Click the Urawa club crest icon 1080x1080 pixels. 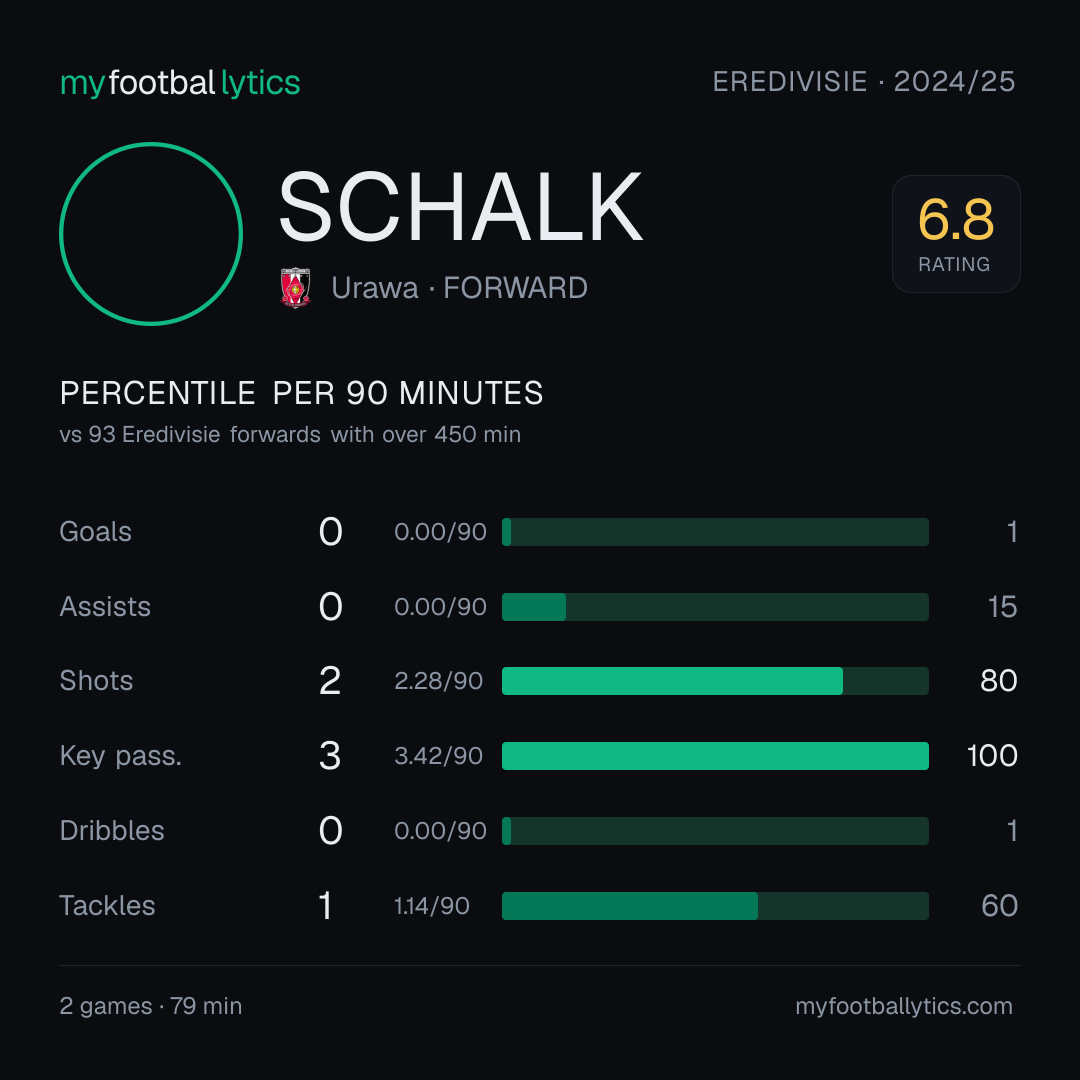(x=295, y=288)
